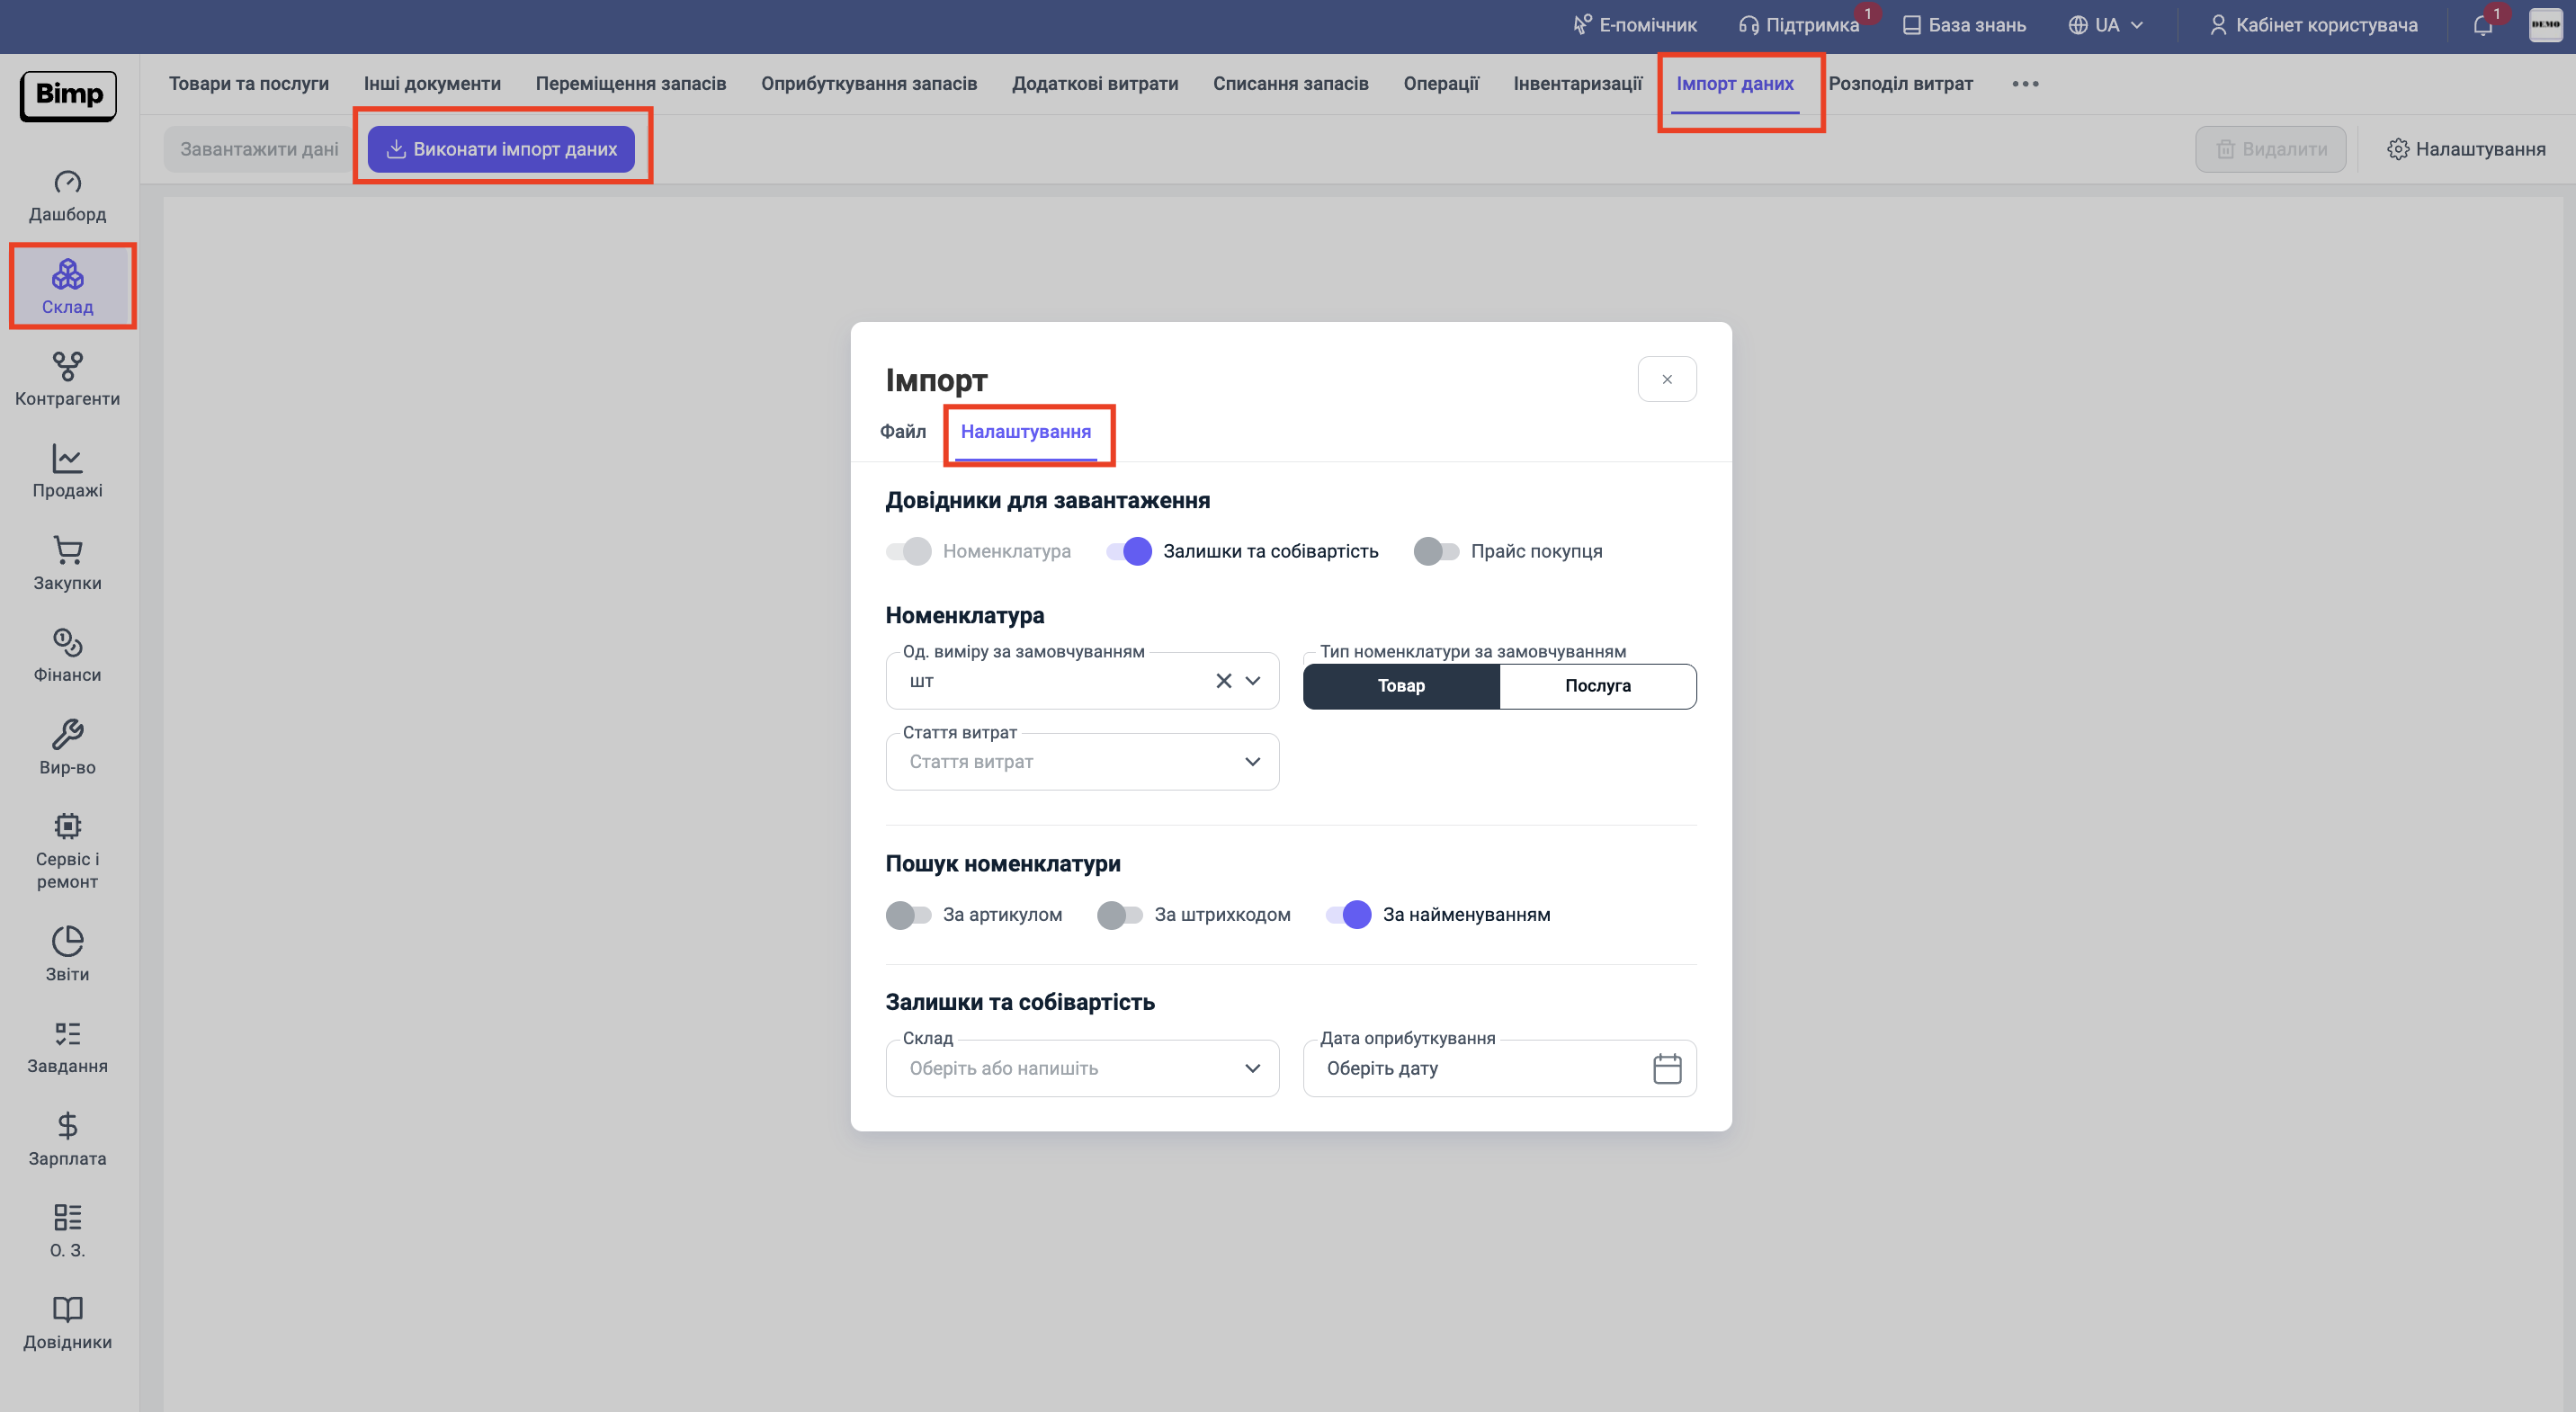Screen dimensions: 2576x1412
Task: Open Фінанси sidebar section
Action: (x=67, y=655)
